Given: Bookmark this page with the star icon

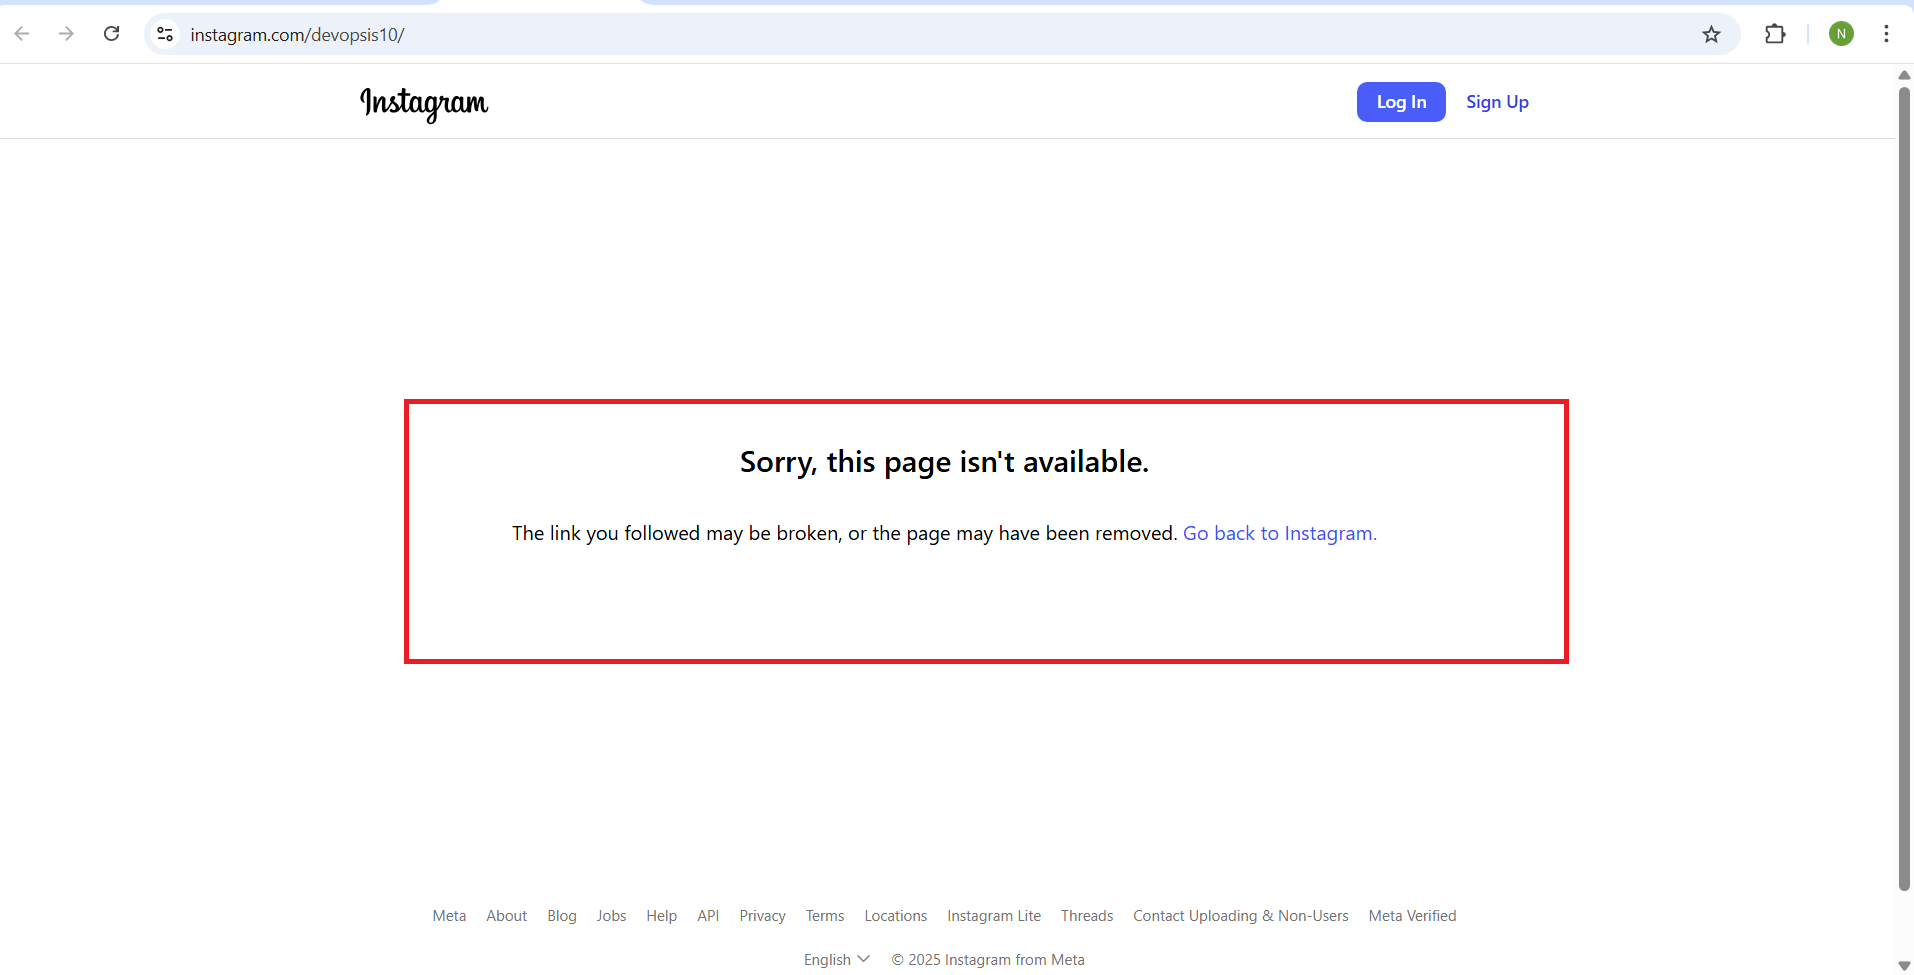Looking at the screenshot, I should click(x=1711, y=34).
